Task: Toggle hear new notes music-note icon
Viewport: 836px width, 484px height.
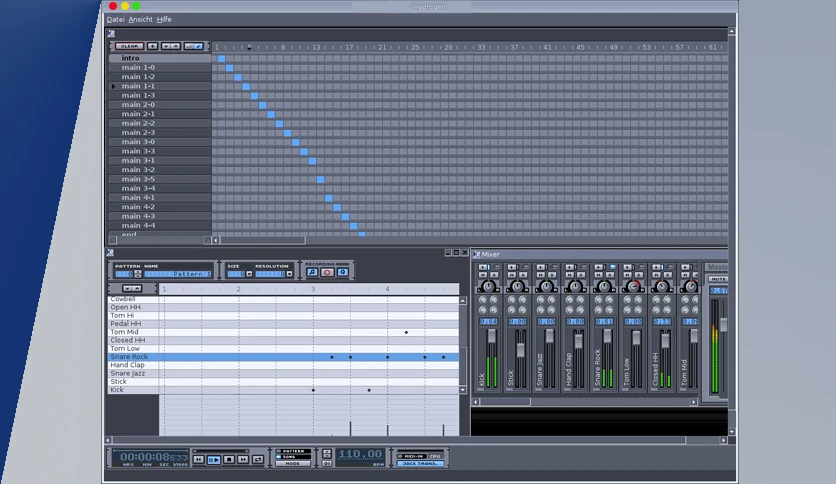Action: (x=312, y=272)
